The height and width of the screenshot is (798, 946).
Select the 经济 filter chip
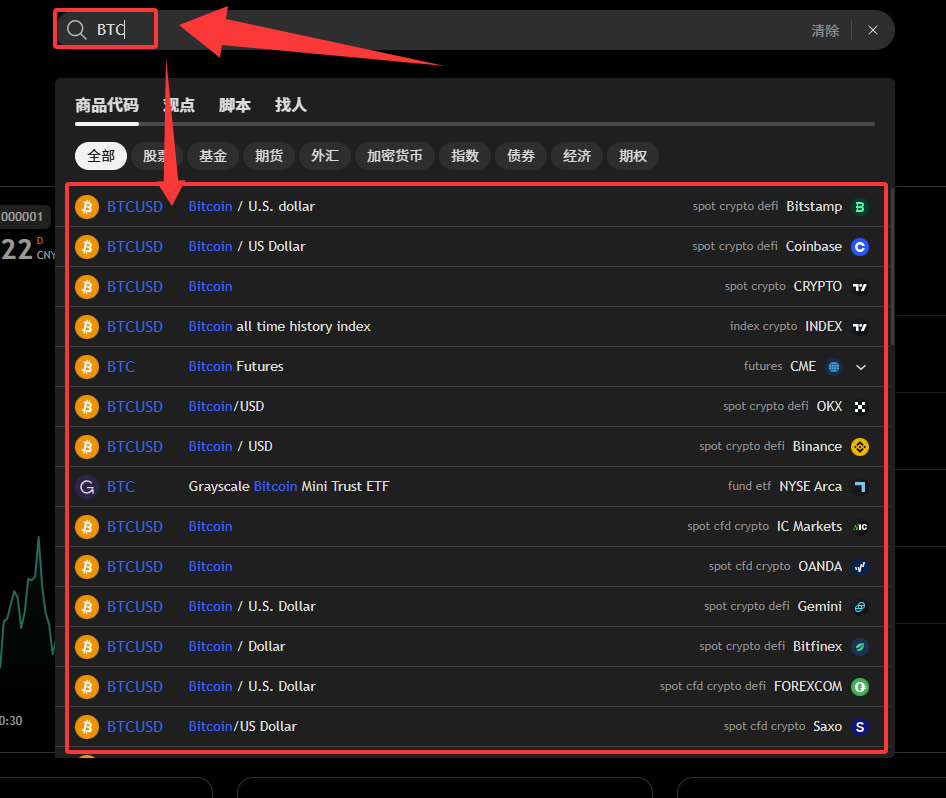point(577,156)
